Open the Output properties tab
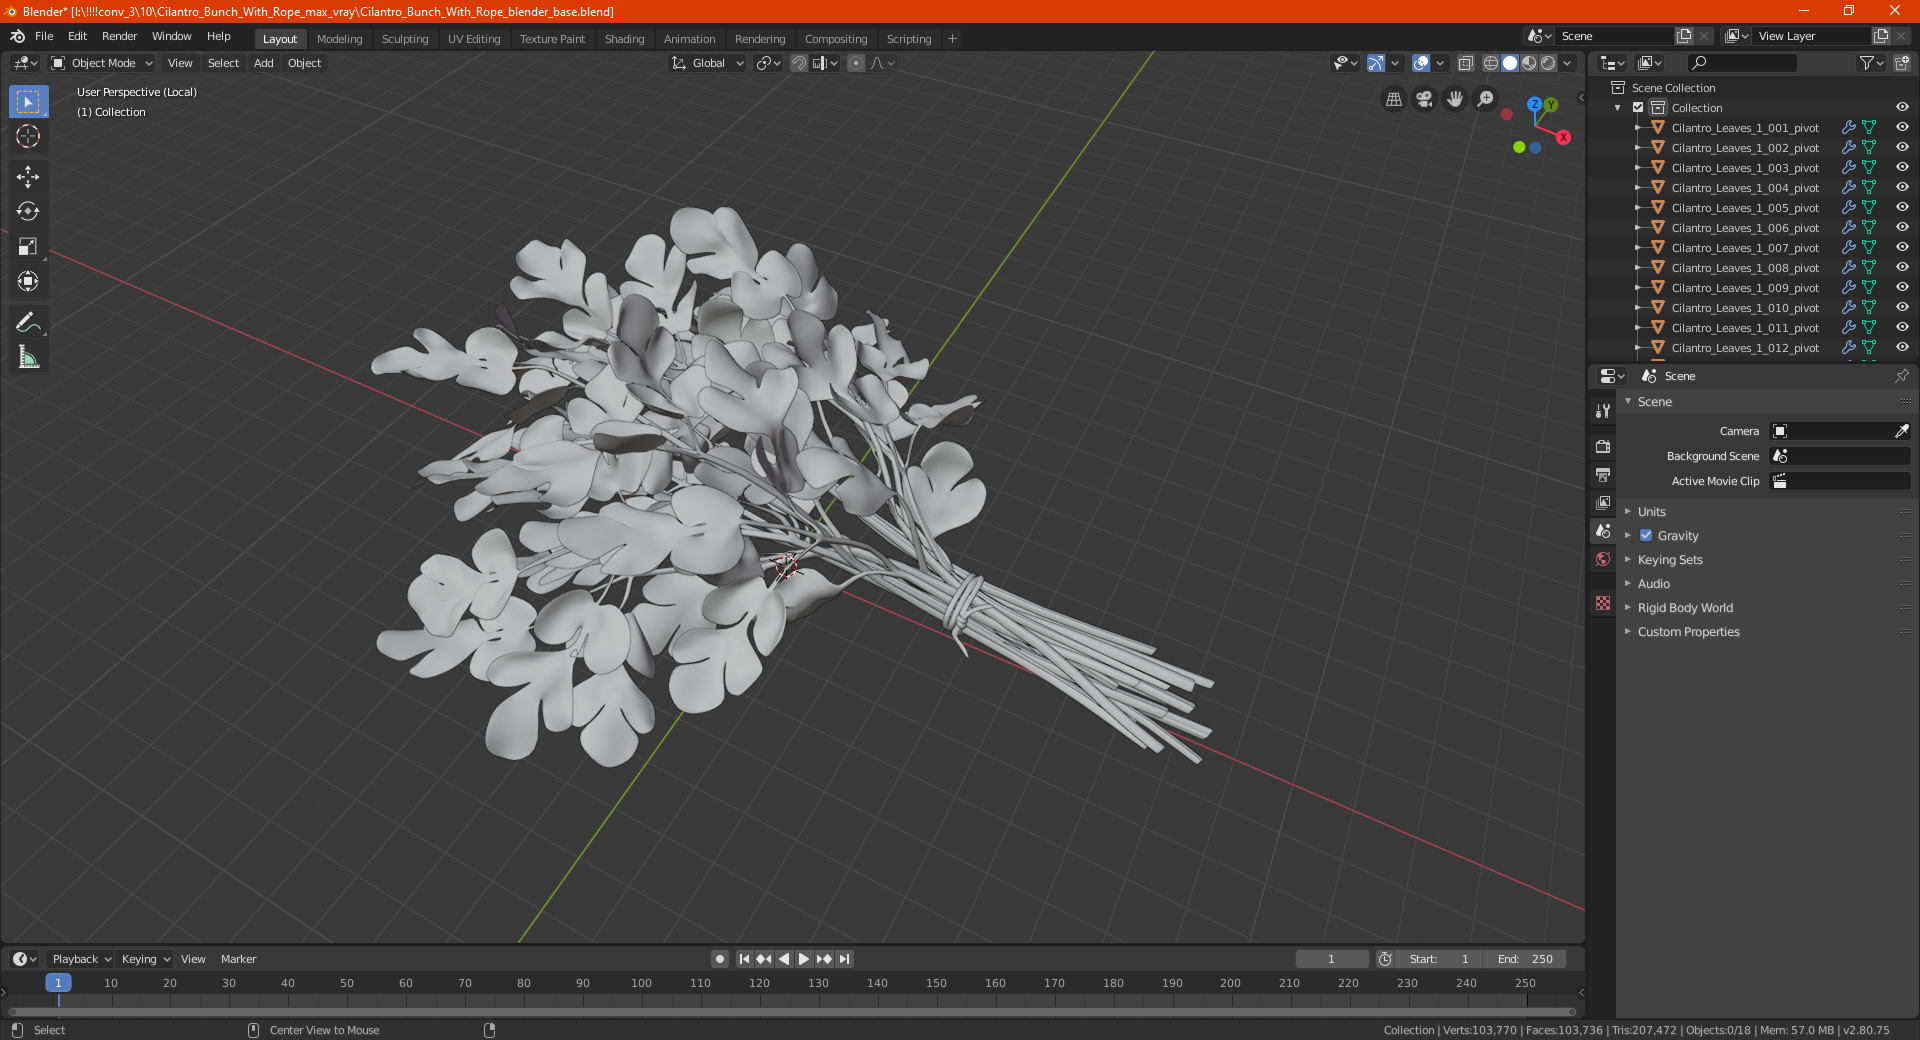1920x1040 pixels. coord(1603,475)
